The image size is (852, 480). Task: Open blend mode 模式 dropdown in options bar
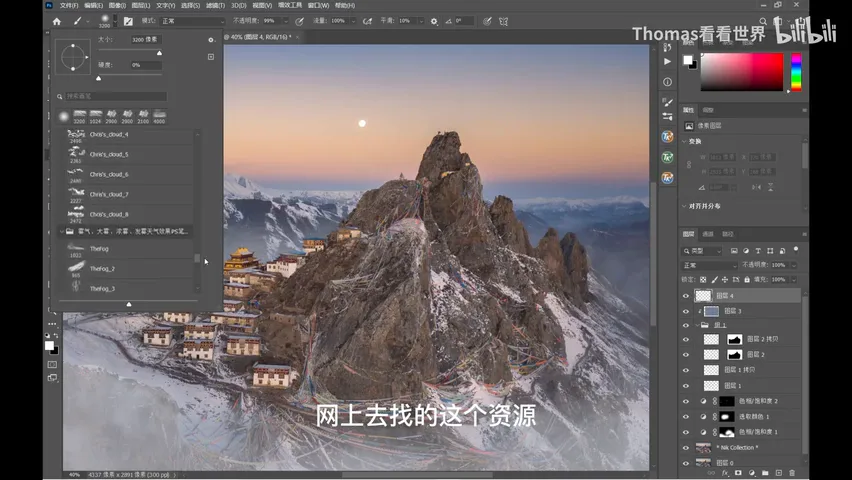click(192, 21)
